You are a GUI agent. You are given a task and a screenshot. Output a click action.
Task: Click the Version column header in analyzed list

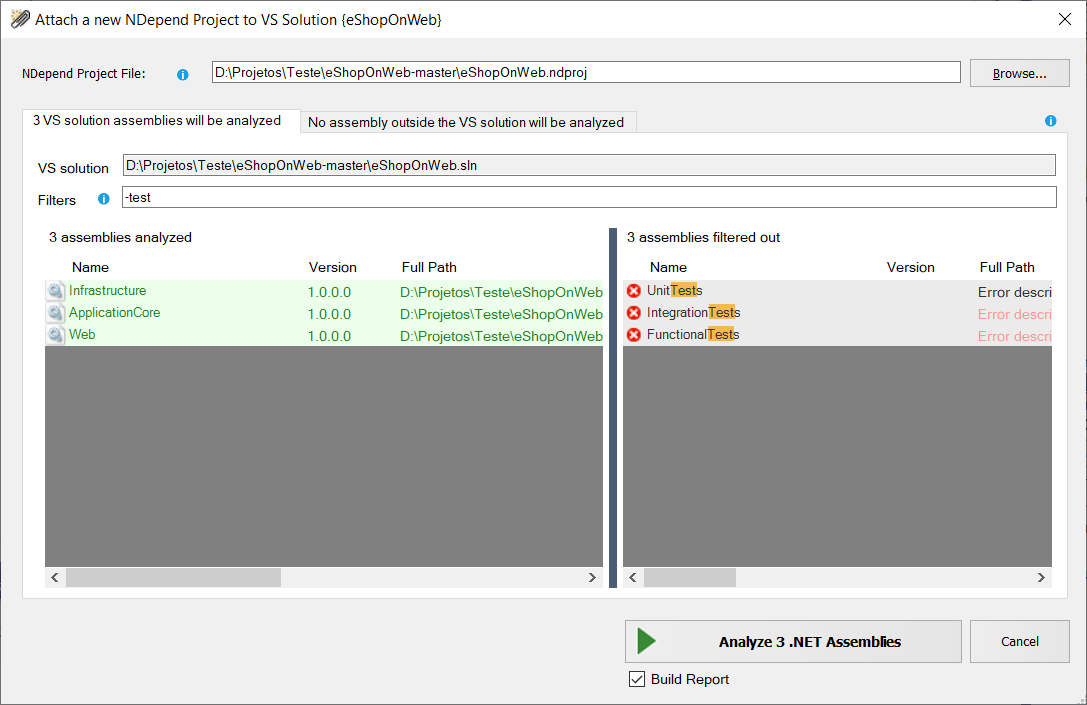333,268
